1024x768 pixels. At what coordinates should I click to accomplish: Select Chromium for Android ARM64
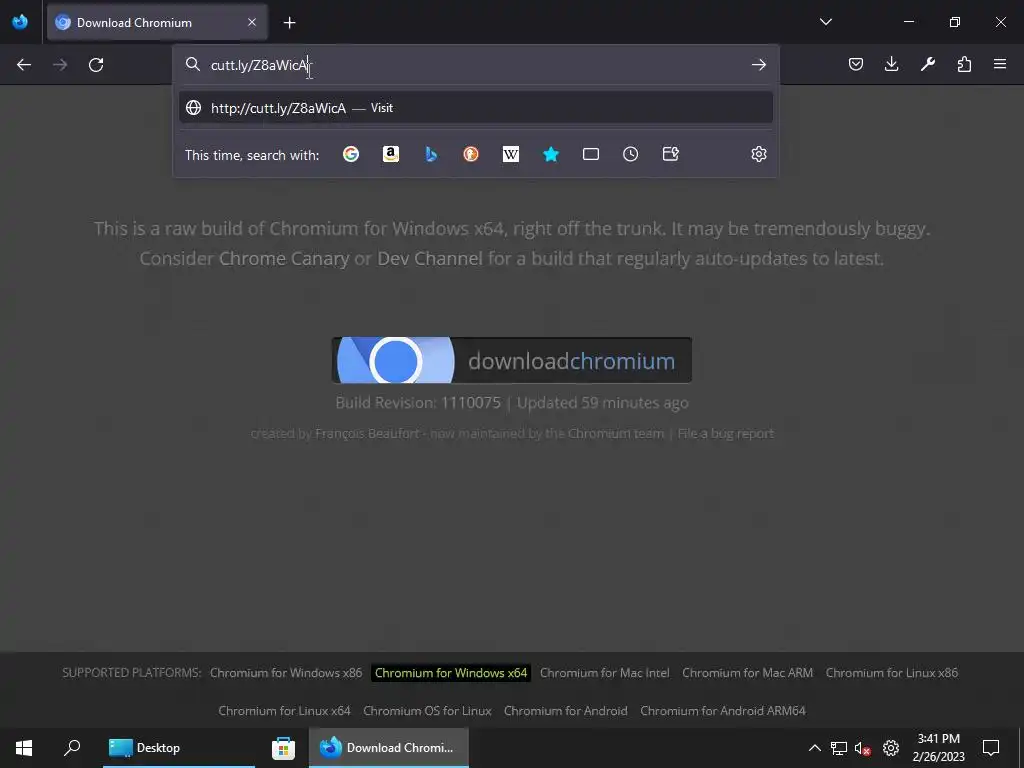[x=723, y=711]
